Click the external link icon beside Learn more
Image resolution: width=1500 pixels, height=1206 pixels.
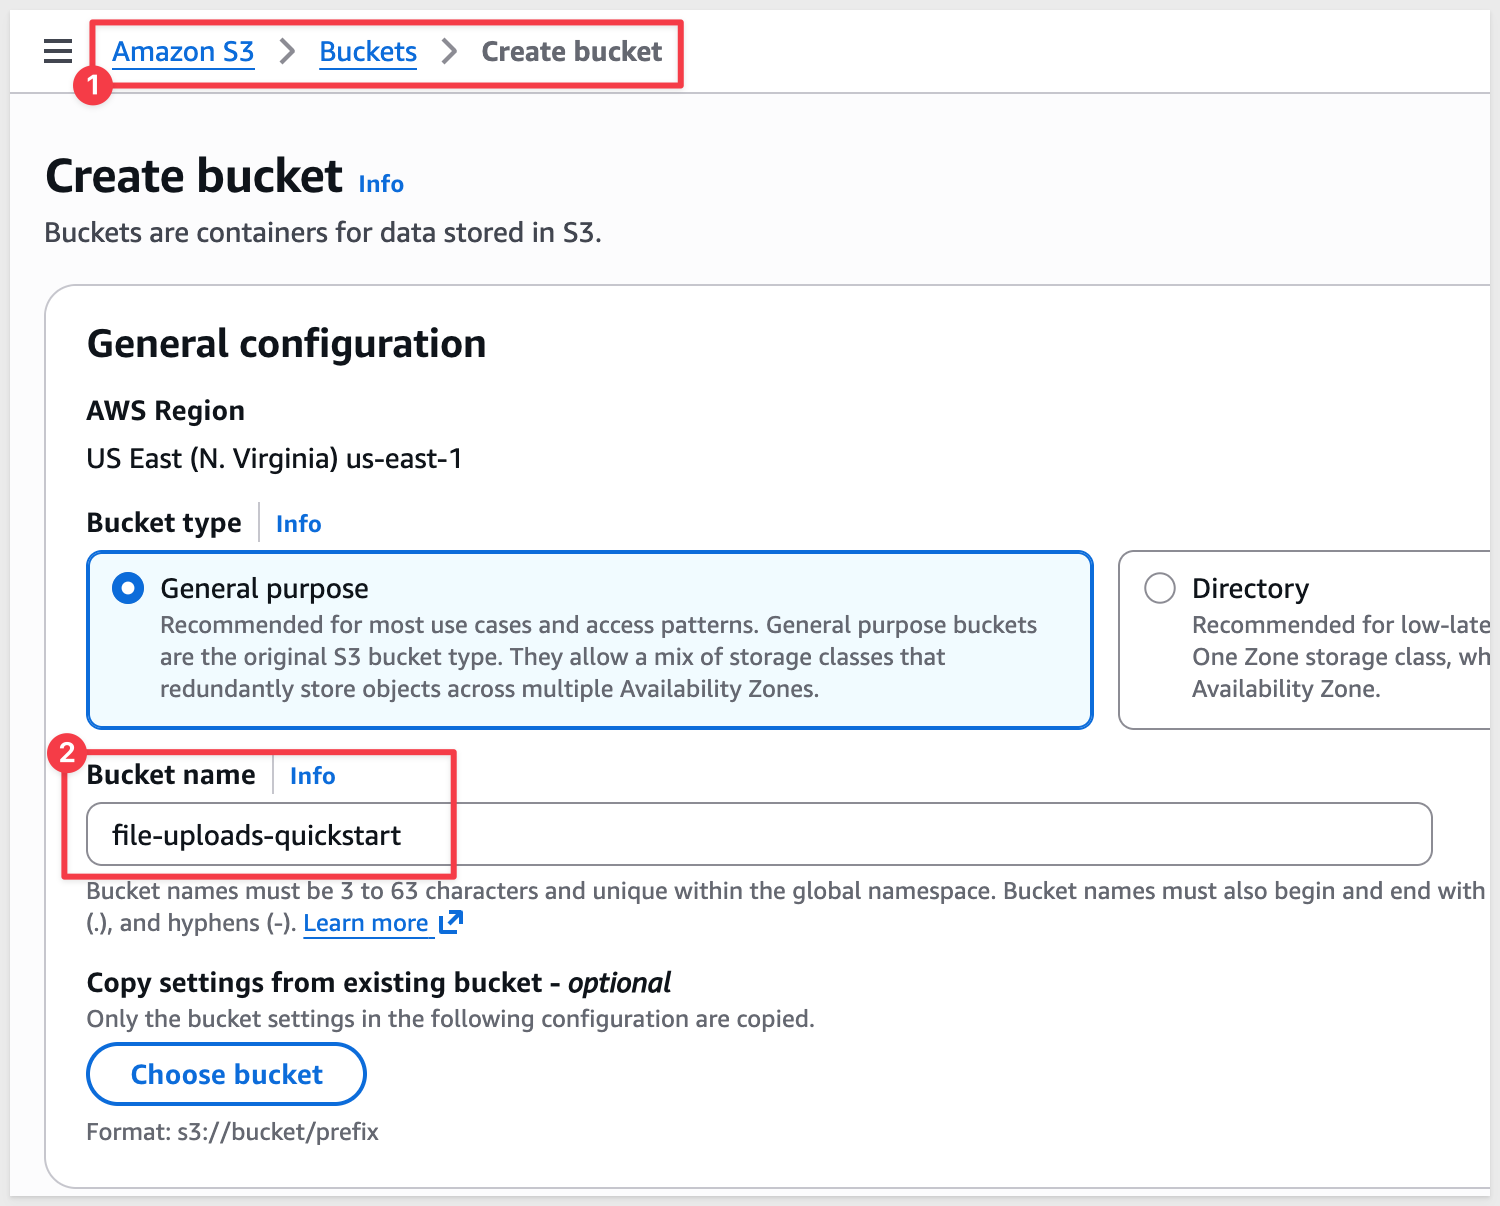[x=451, y=922]
